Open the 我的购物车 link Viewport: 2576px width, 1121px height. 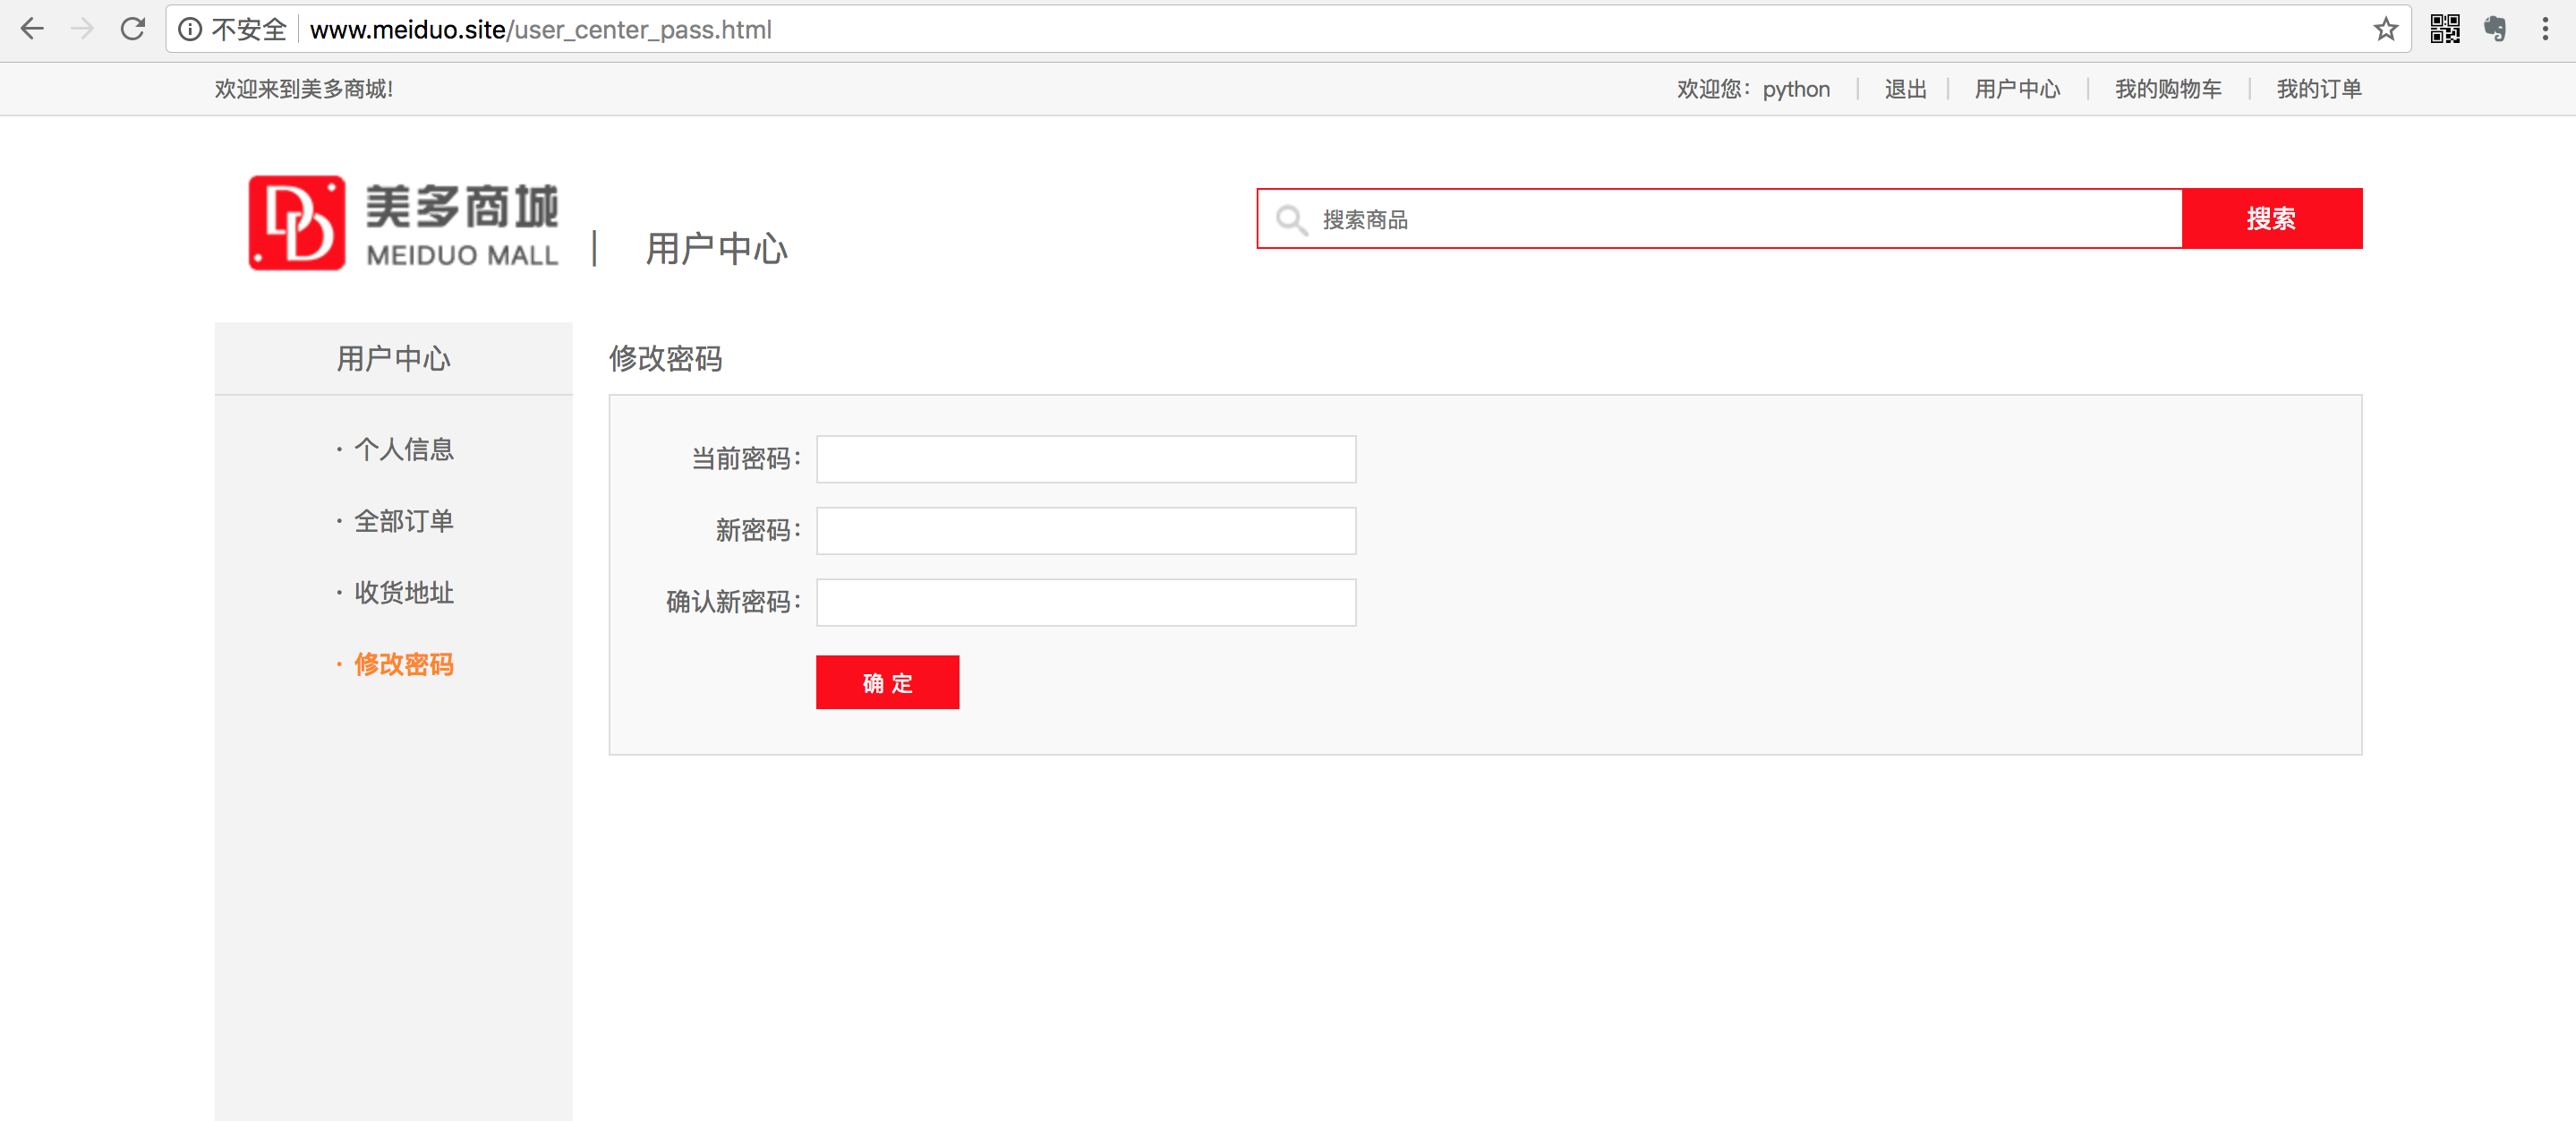[x=2167, y=89]
